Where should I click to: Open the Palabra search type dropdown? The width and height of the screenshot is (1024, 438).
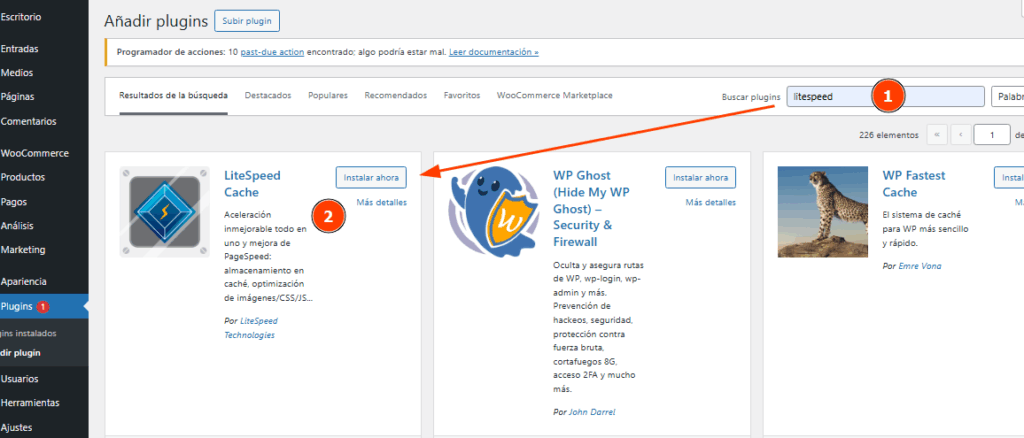click(x=1008, y=97)
